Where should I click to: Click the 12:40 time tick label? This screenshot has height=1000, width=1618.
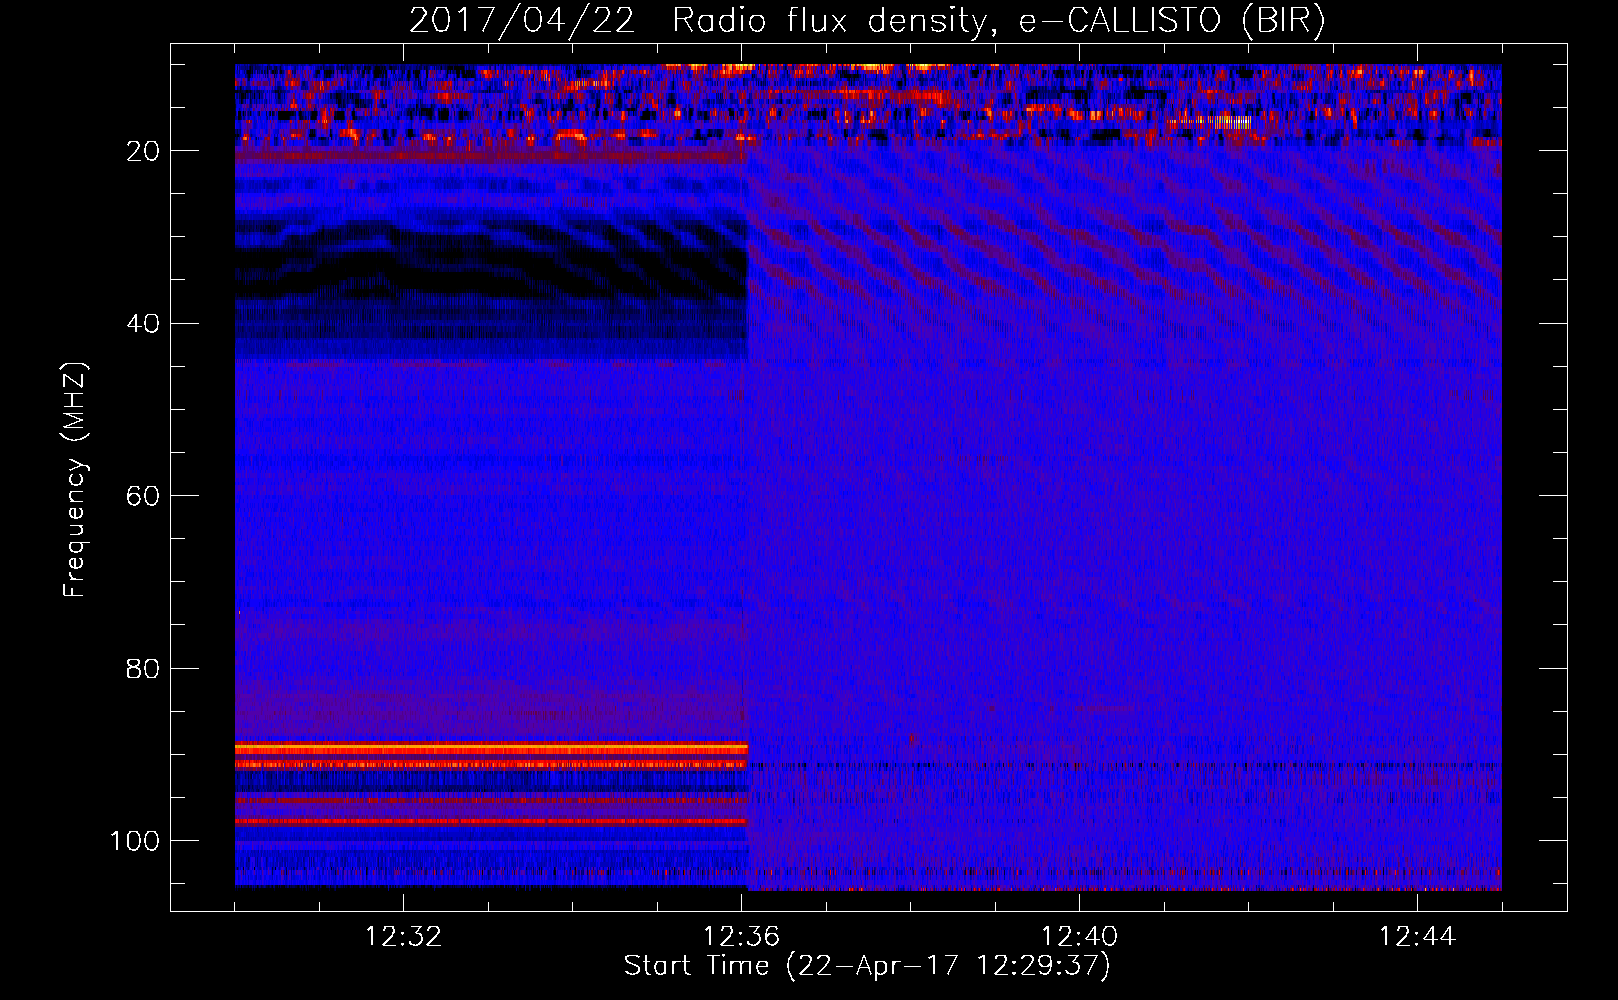(x=1079, y=937)
